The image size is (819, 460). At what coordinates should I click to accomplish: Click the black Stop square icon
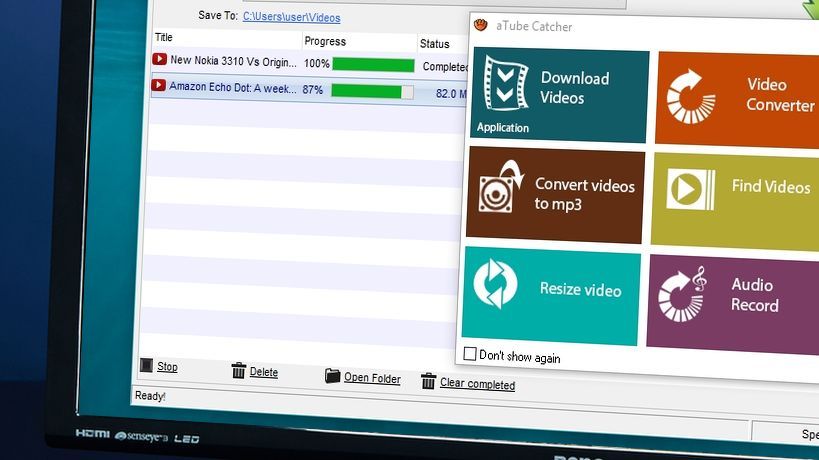pos(146,365)
